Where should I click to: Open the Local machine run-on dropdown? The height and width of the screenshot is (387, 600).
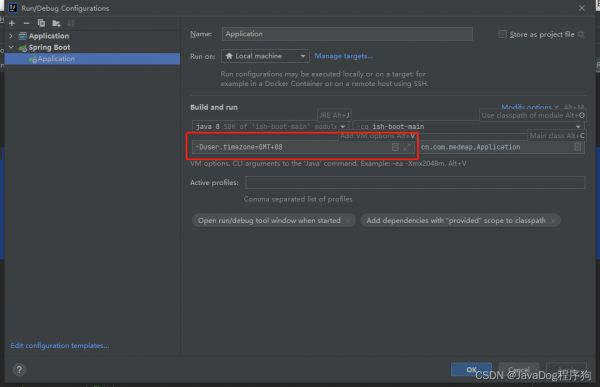tap(265, 56)
